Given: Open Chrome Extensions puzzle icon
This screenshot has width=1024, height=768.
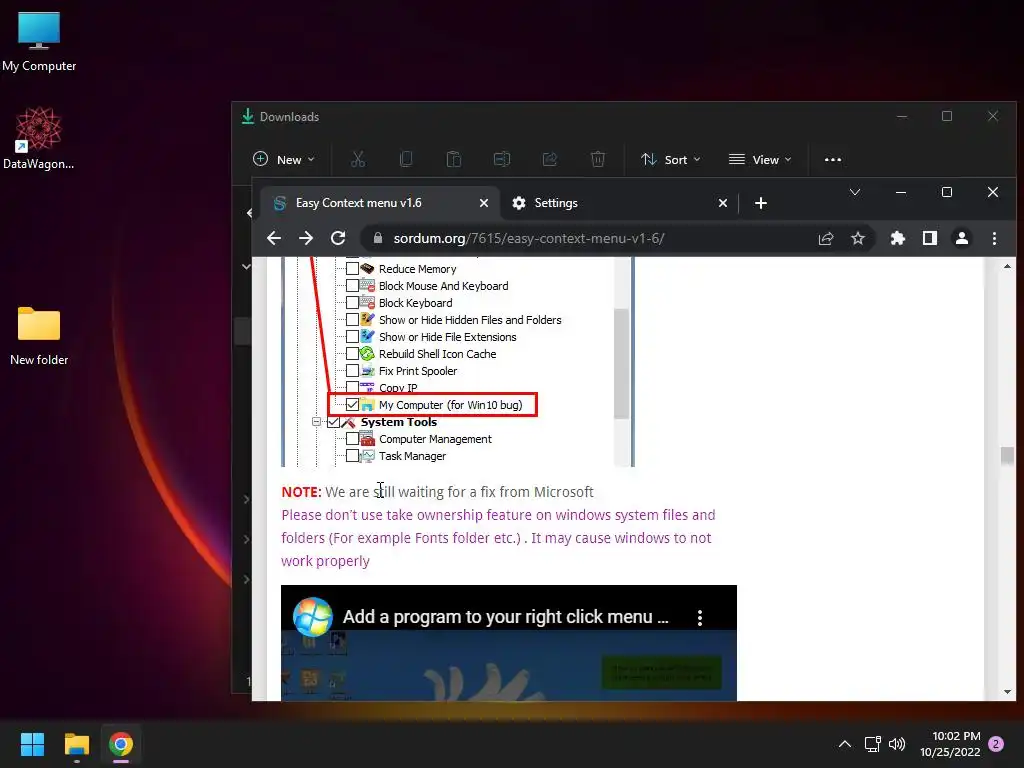Looking at the screenshot, I should (898, 238).
